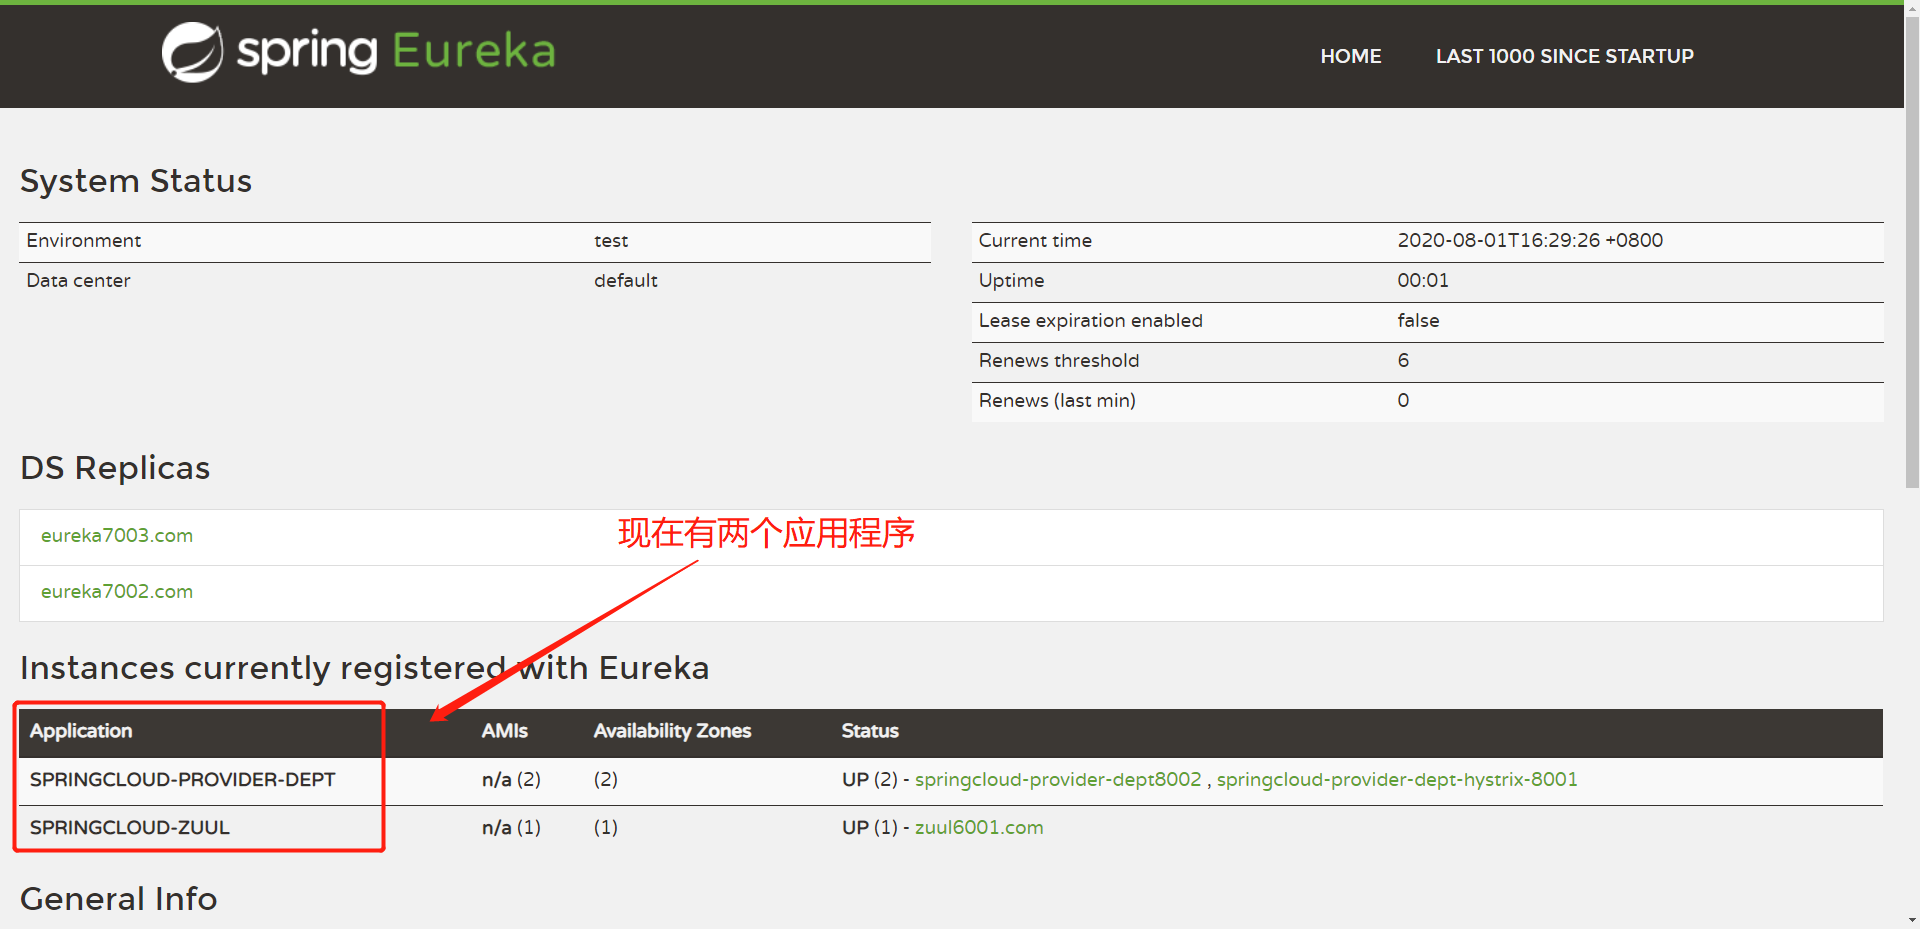Click the Status column header
Screen dimensions: 1920x929
pos(869,731)
